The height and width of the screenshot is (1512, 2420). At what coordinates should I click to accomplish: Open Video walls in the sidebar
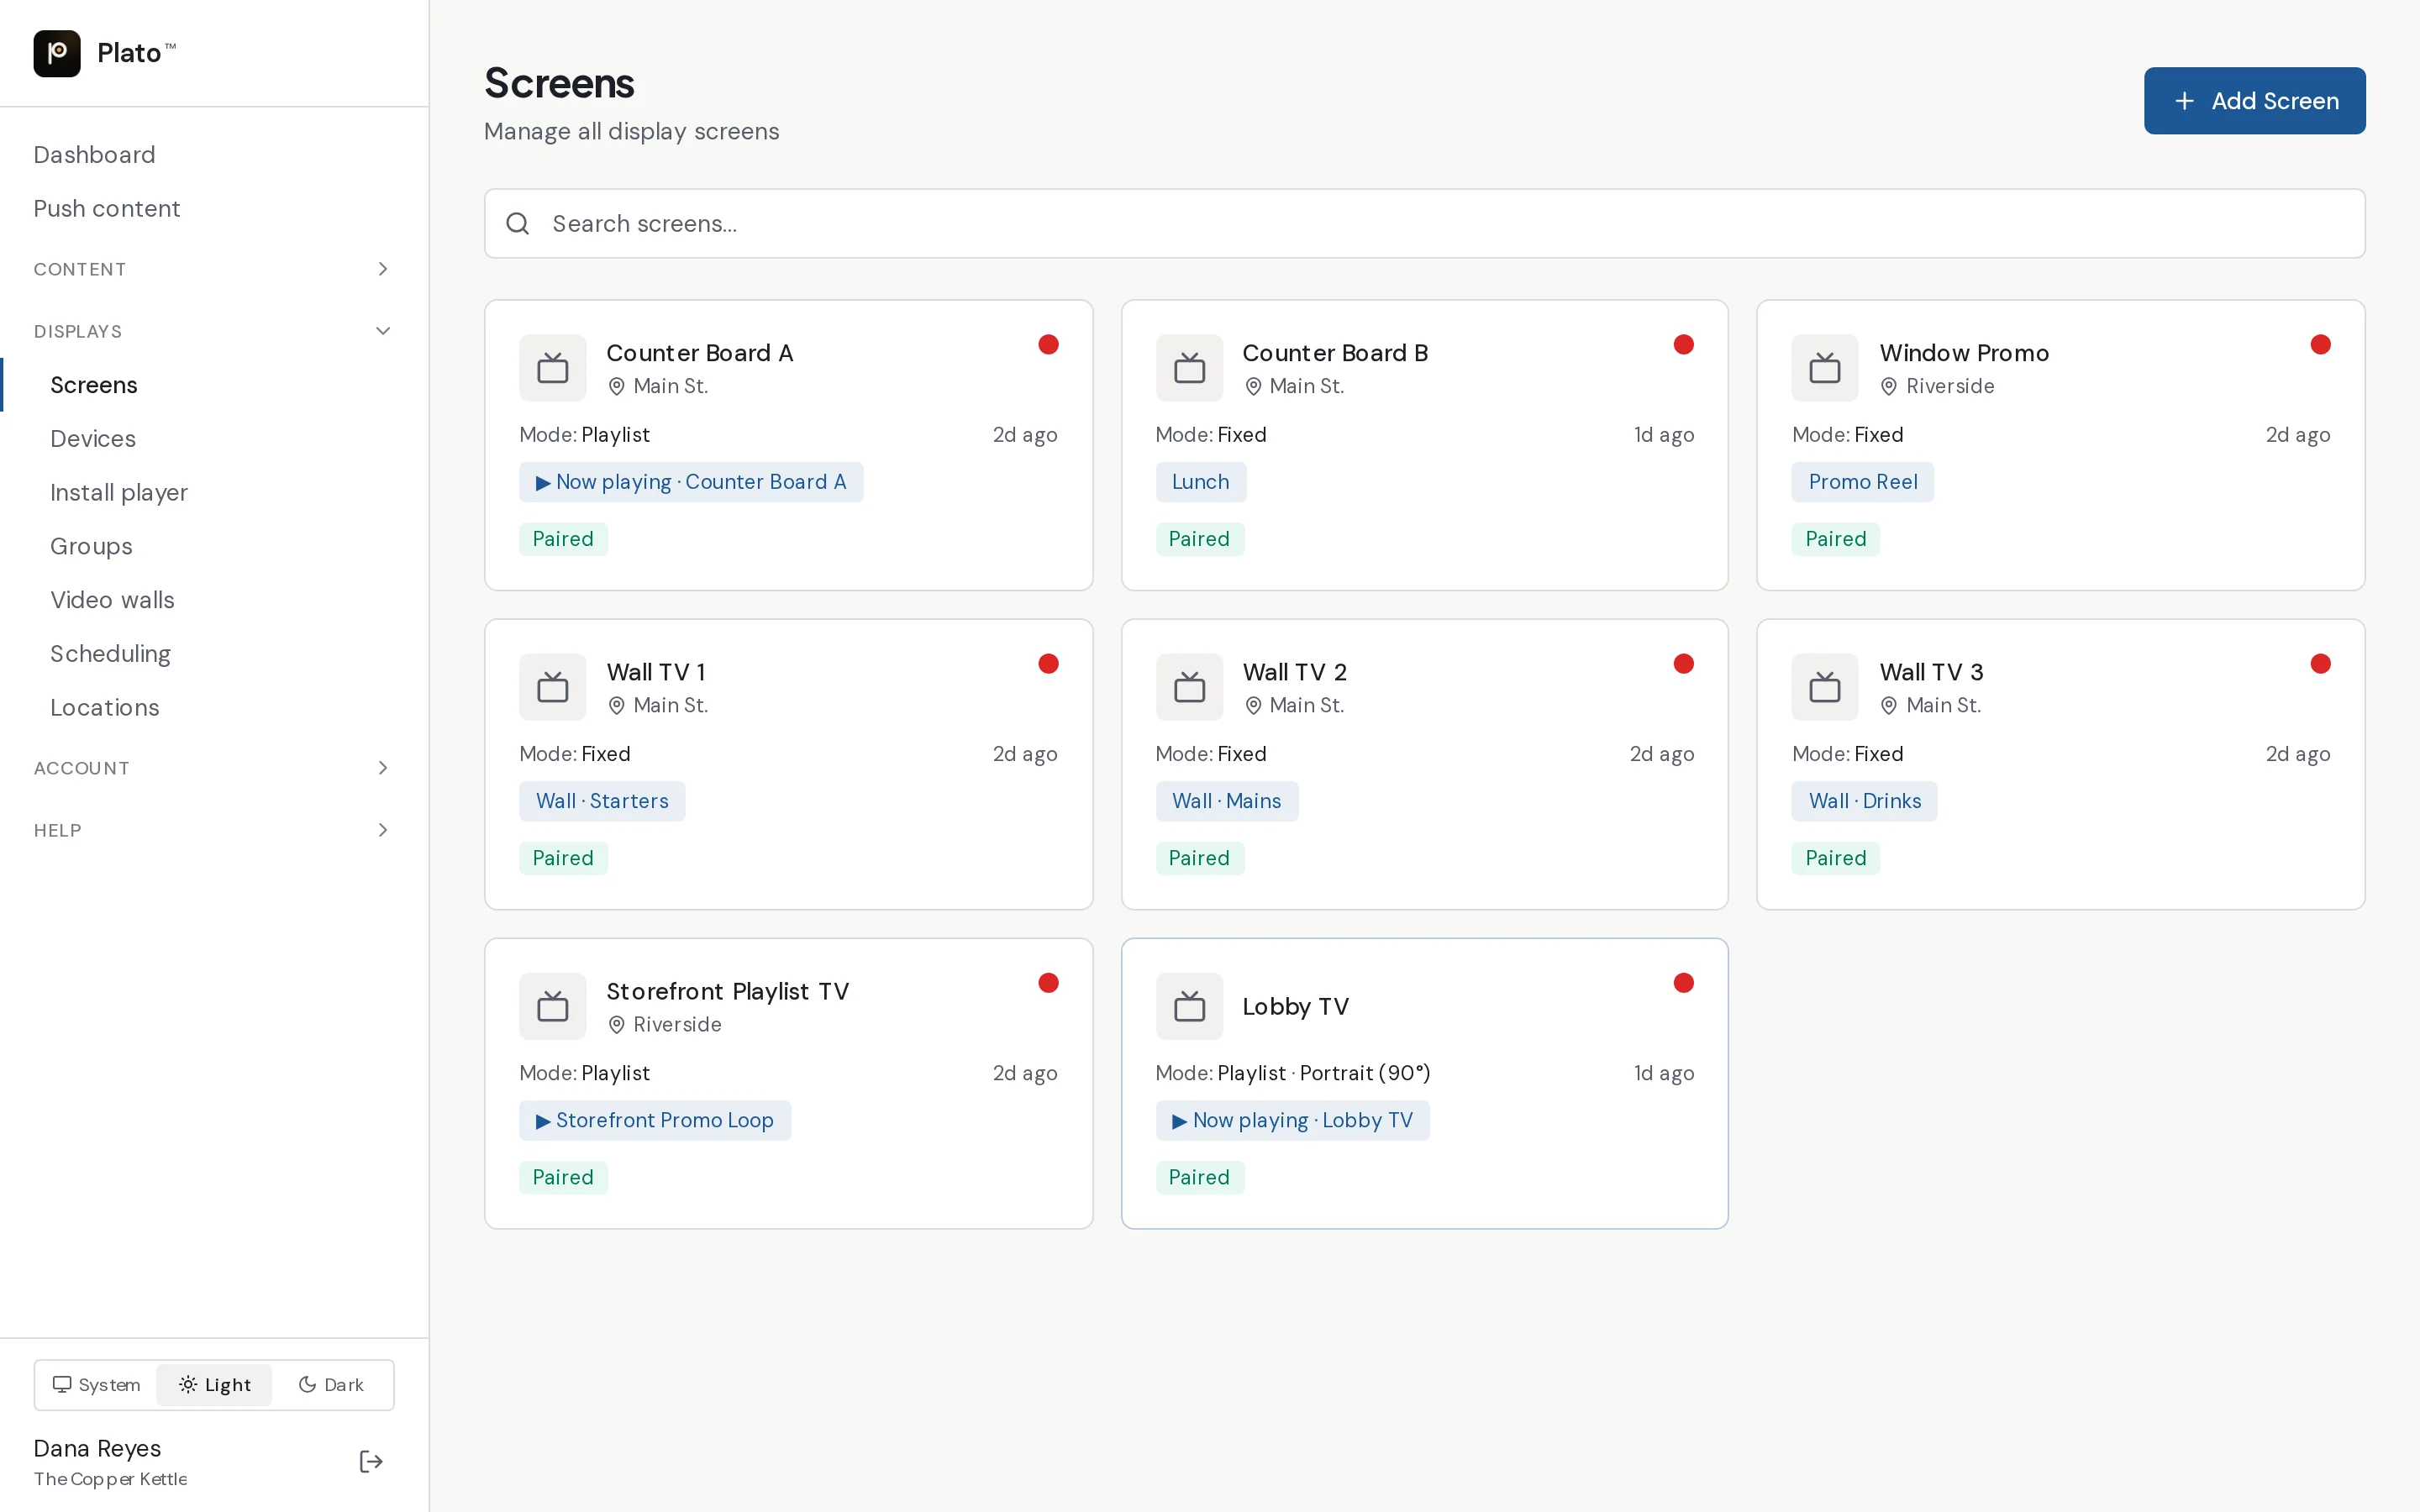tap(112, 600)
